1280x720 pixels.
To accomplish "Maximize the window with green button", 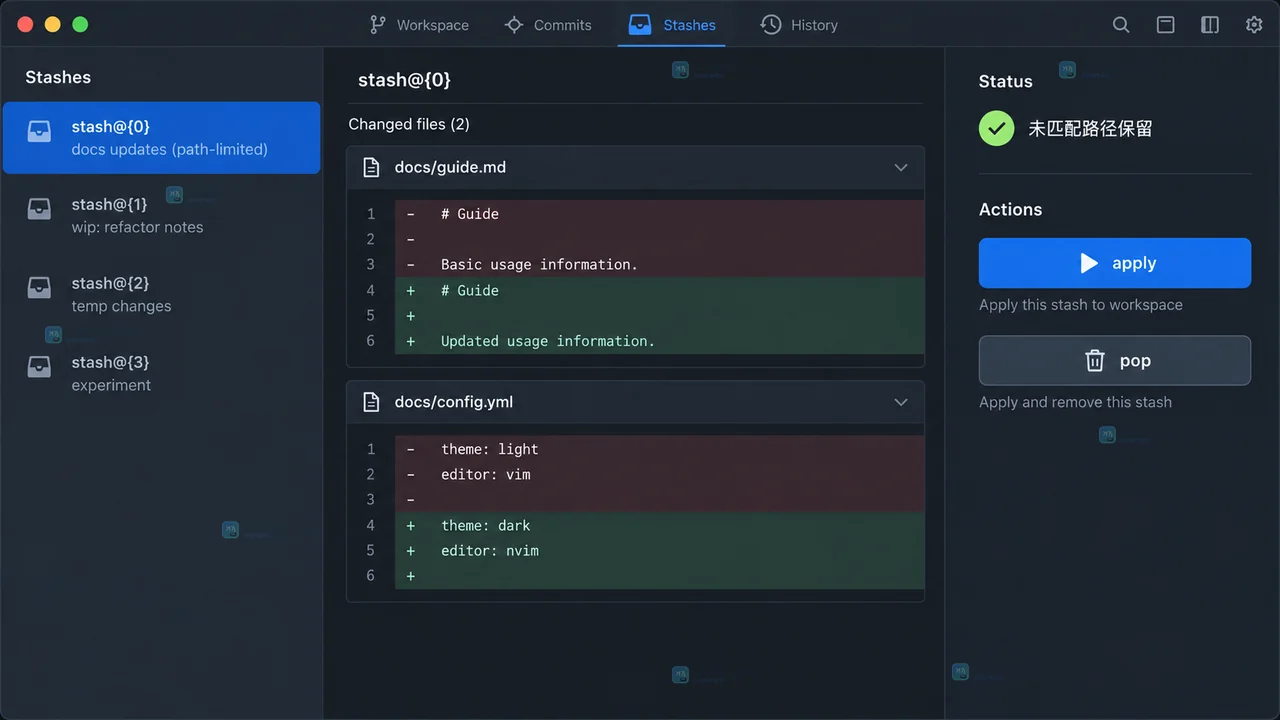I will (x=80, y=24).
